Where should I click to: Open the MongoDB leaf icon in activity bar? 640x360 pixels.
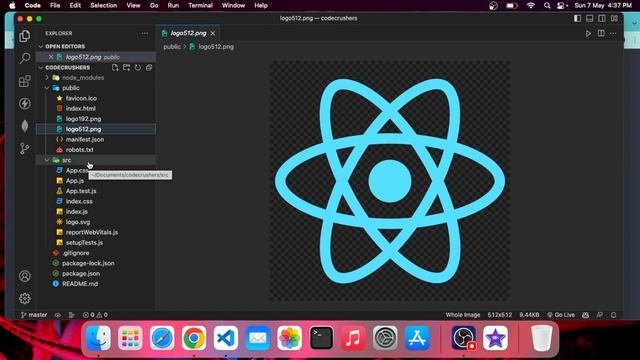[x=24, y=126]
